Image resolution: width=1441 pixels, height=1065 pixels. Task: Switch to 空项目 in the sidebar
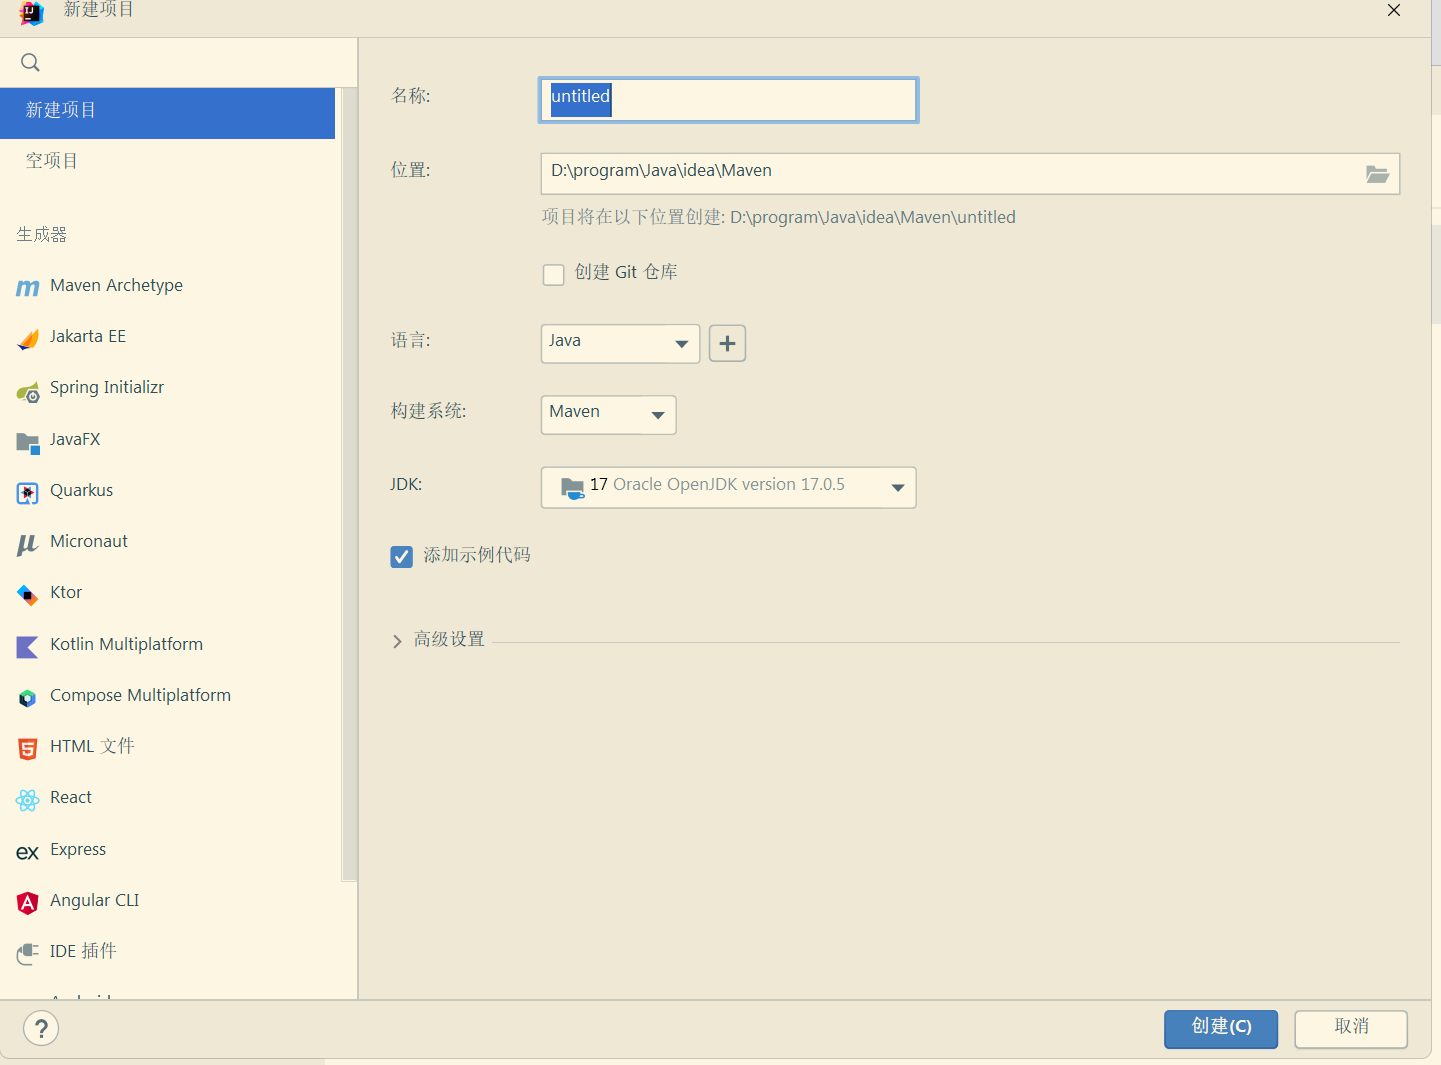click(x=52, y=159)
